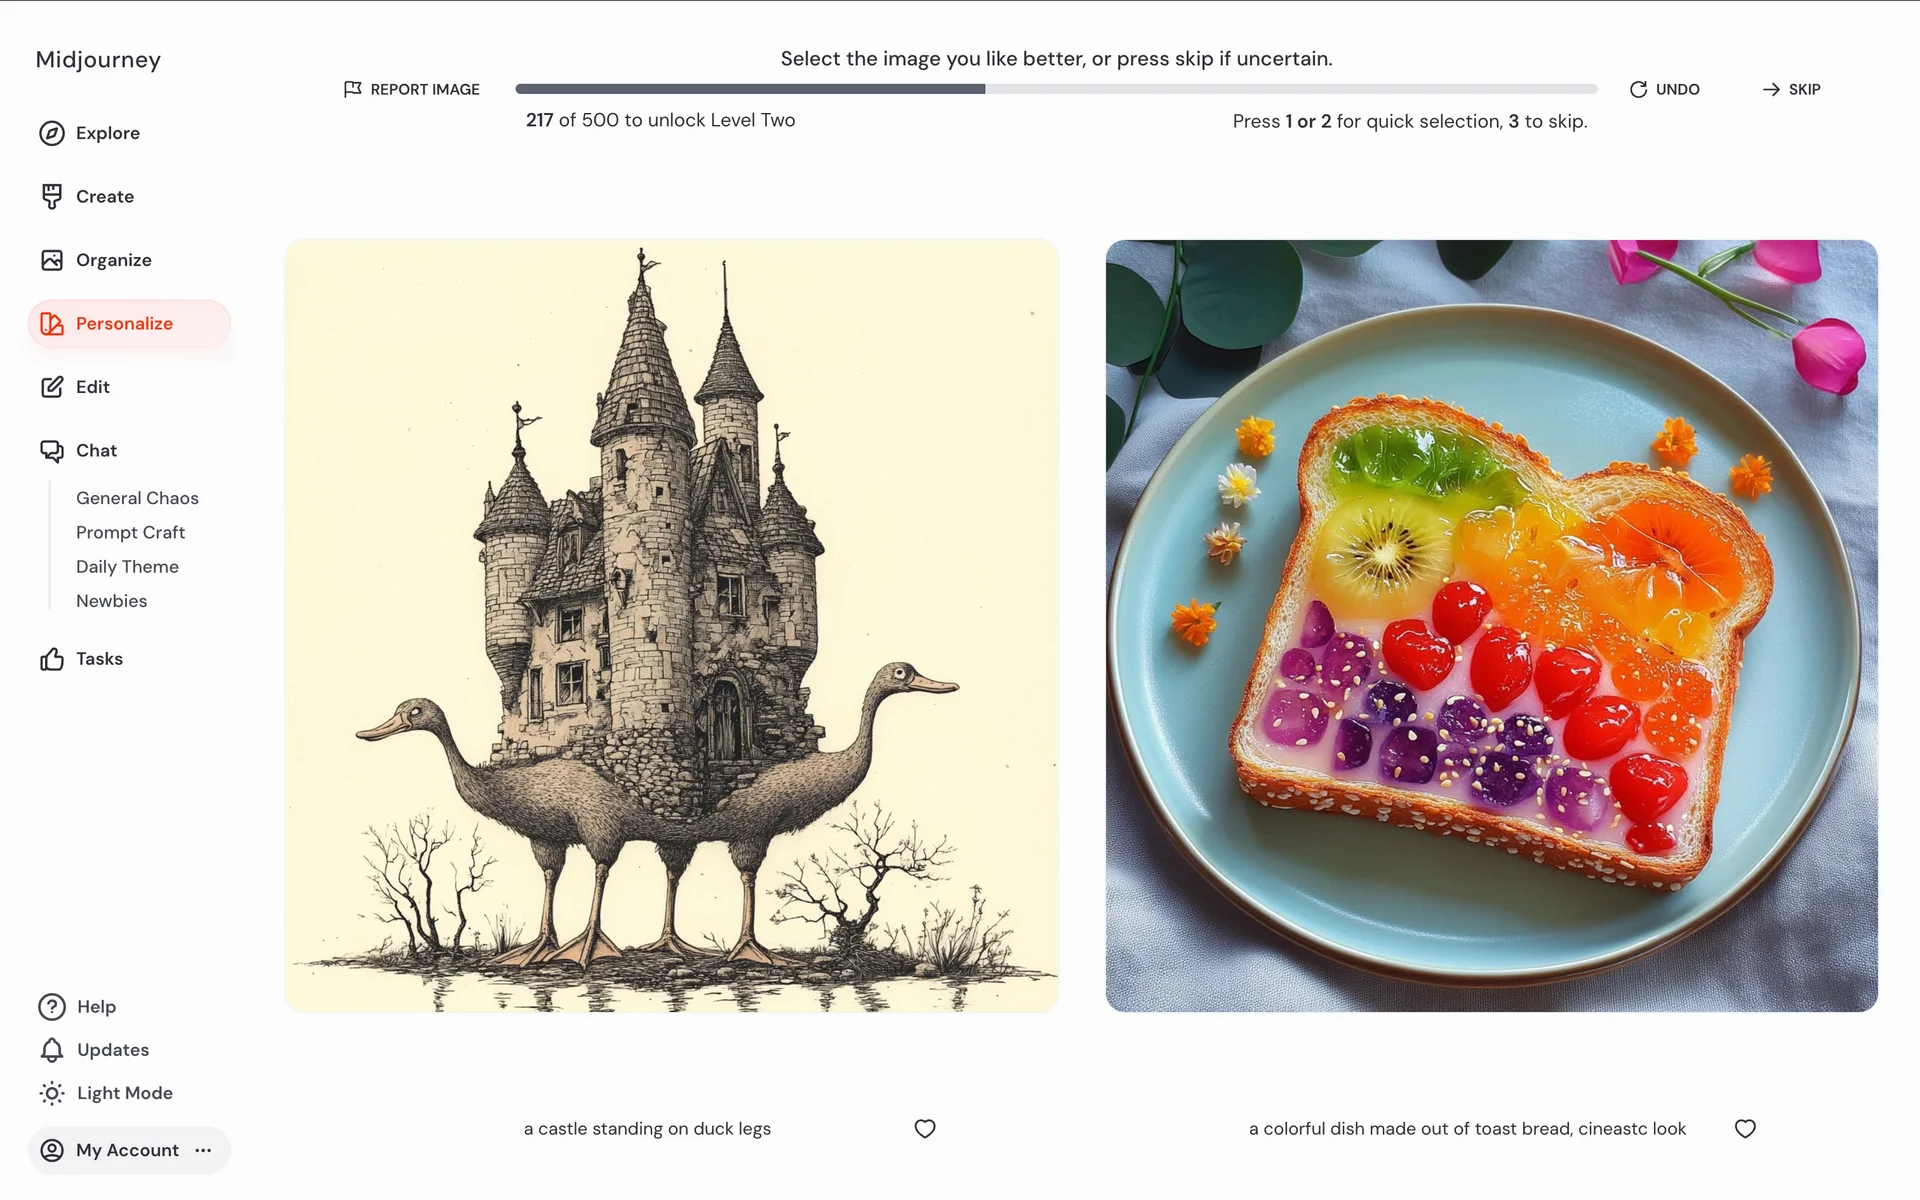Open the Help question mark icon
Image resolution: width=1920 pixels, height=1200 pixels.
pyautogui.click(x=52, y=1007)
